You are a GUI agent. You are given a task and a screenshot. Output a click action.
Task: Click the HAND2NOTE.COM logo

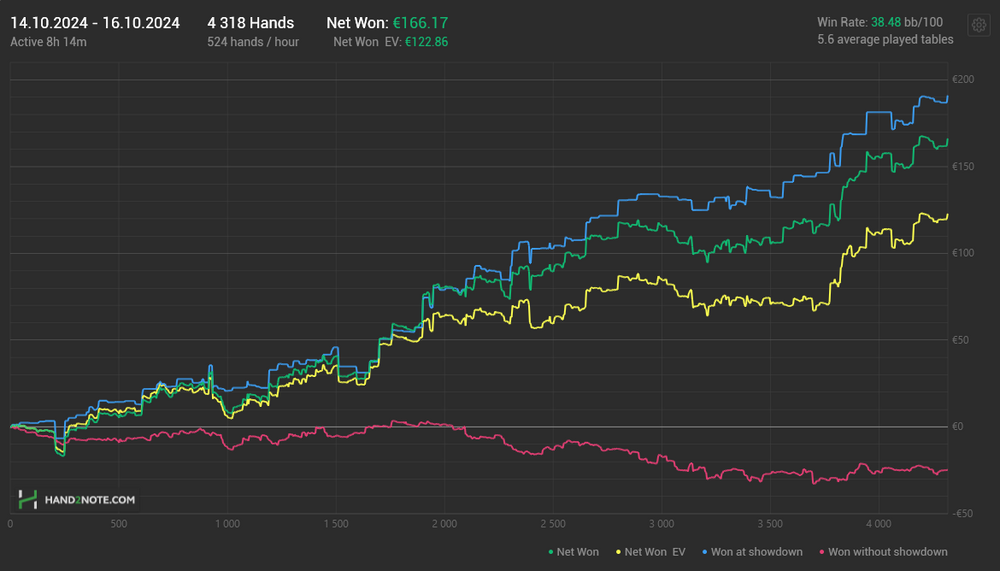77,500
